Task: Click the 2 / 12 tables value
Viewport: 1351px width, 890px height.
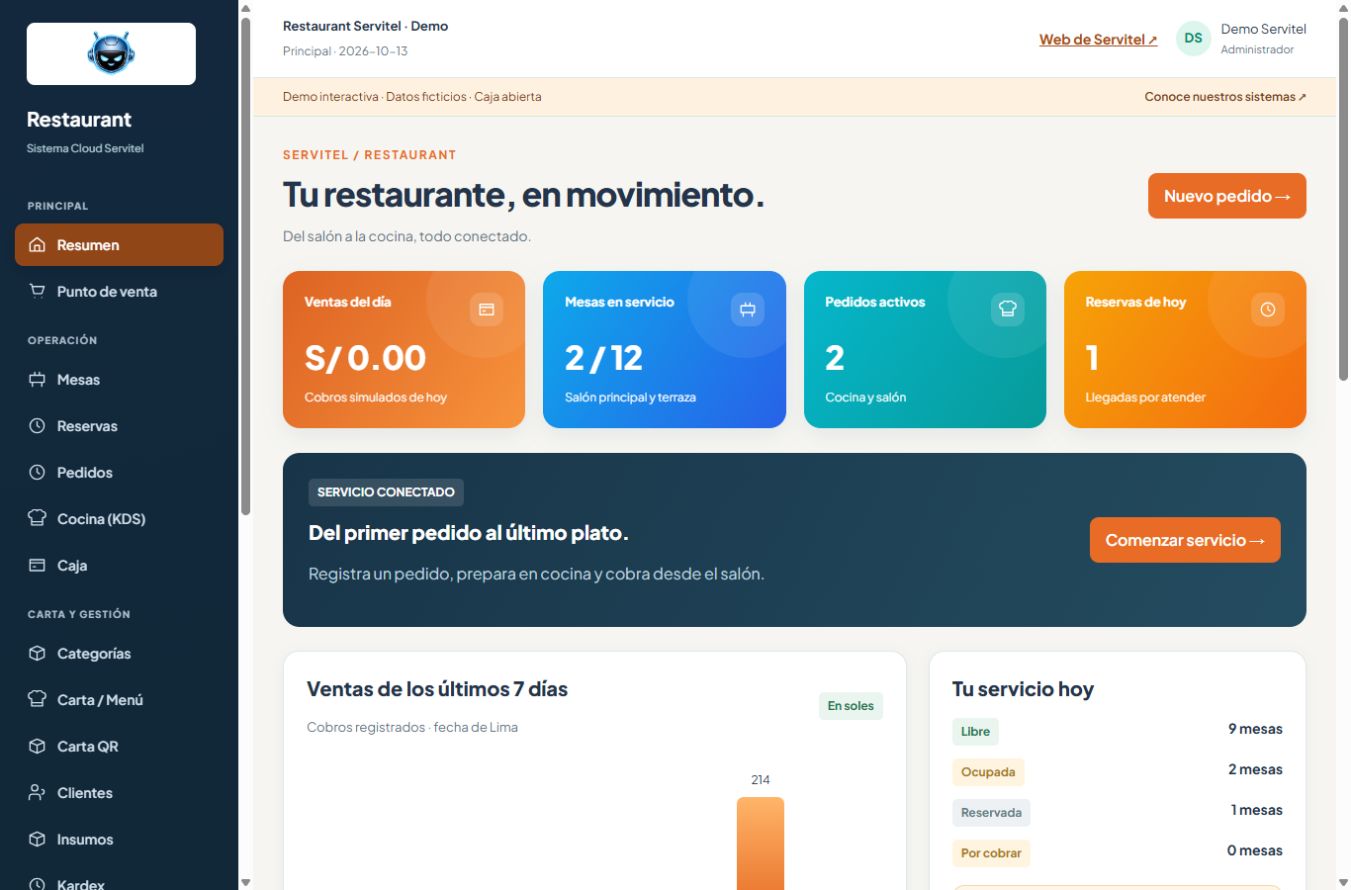Action: point(604,357)
